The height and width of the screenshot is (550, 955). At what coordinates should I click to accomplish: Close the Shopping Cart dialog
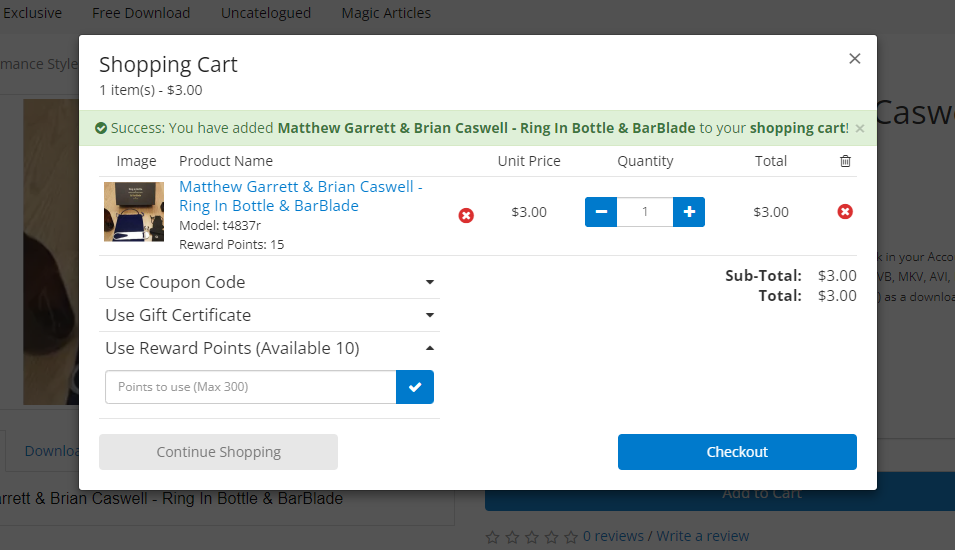pos(855,58)
